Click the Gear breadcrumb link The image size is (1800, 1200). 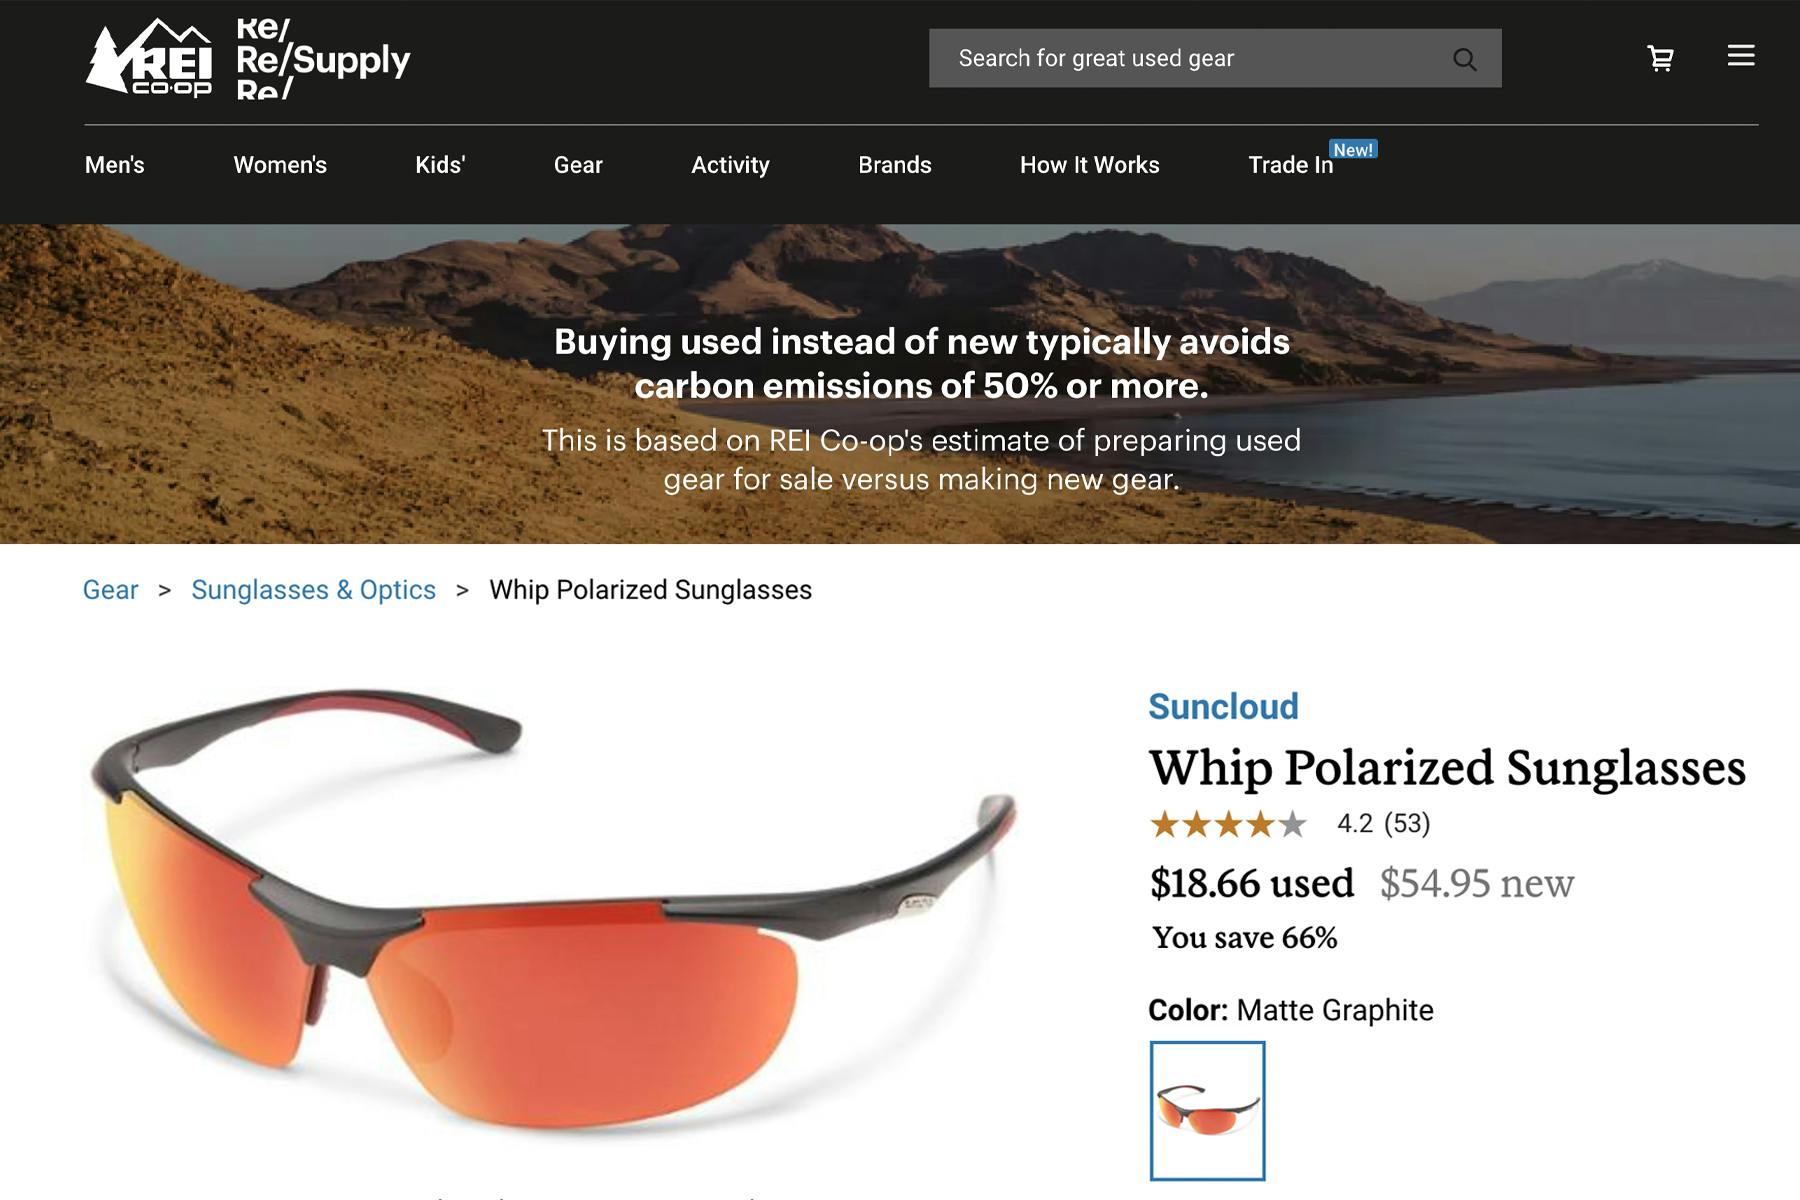110,590
